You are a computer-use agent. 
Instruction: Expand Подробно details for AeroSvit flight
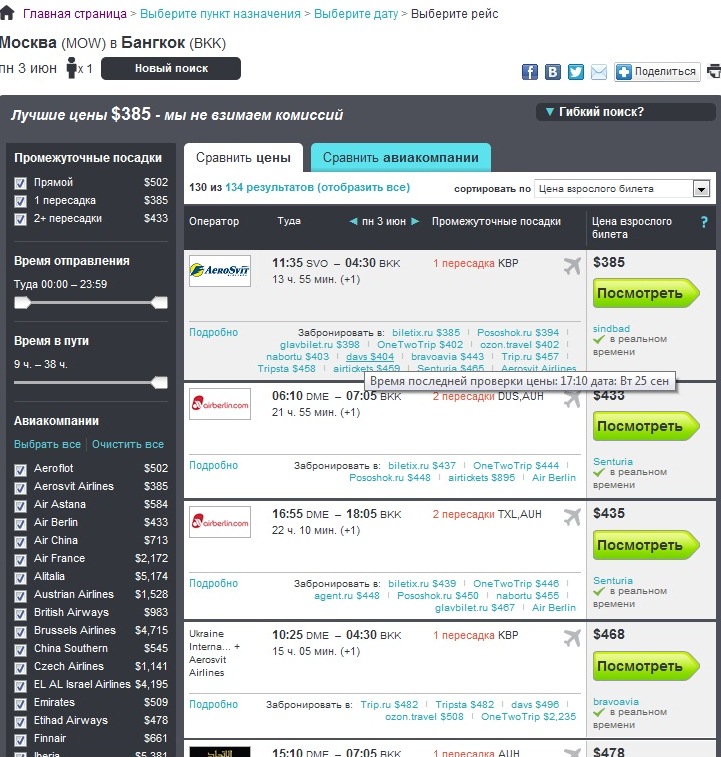click(x=213, y=332)
